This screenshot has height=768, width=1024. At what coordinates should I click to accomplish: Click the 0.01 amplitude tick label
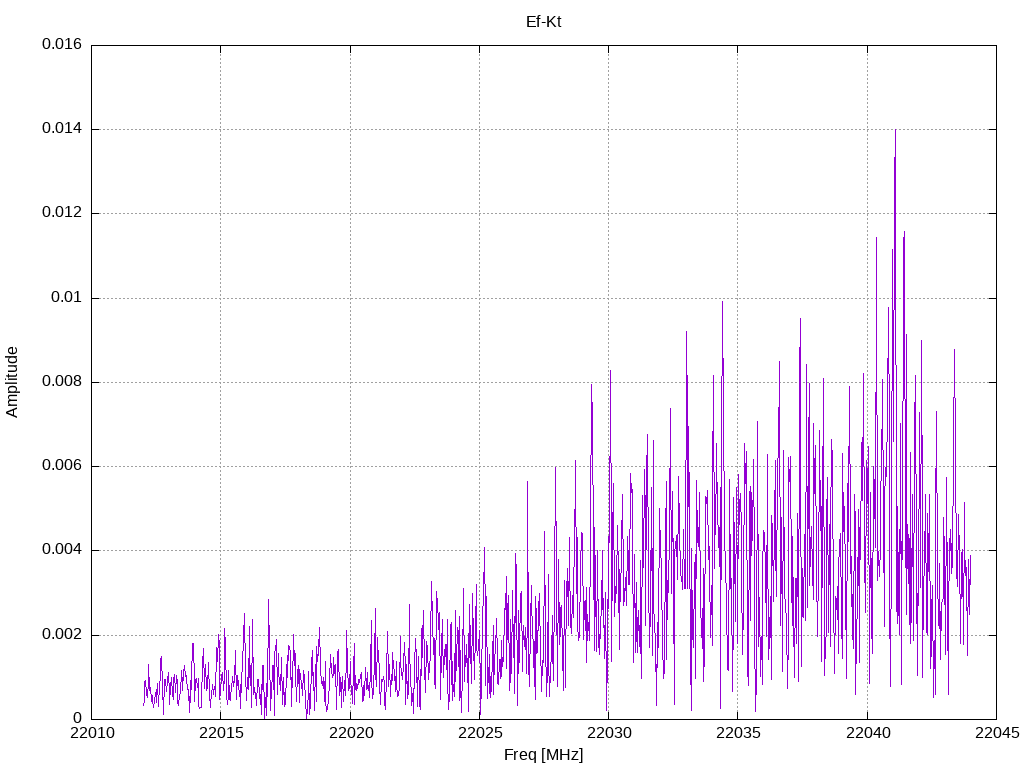click(x=66, y=298)
